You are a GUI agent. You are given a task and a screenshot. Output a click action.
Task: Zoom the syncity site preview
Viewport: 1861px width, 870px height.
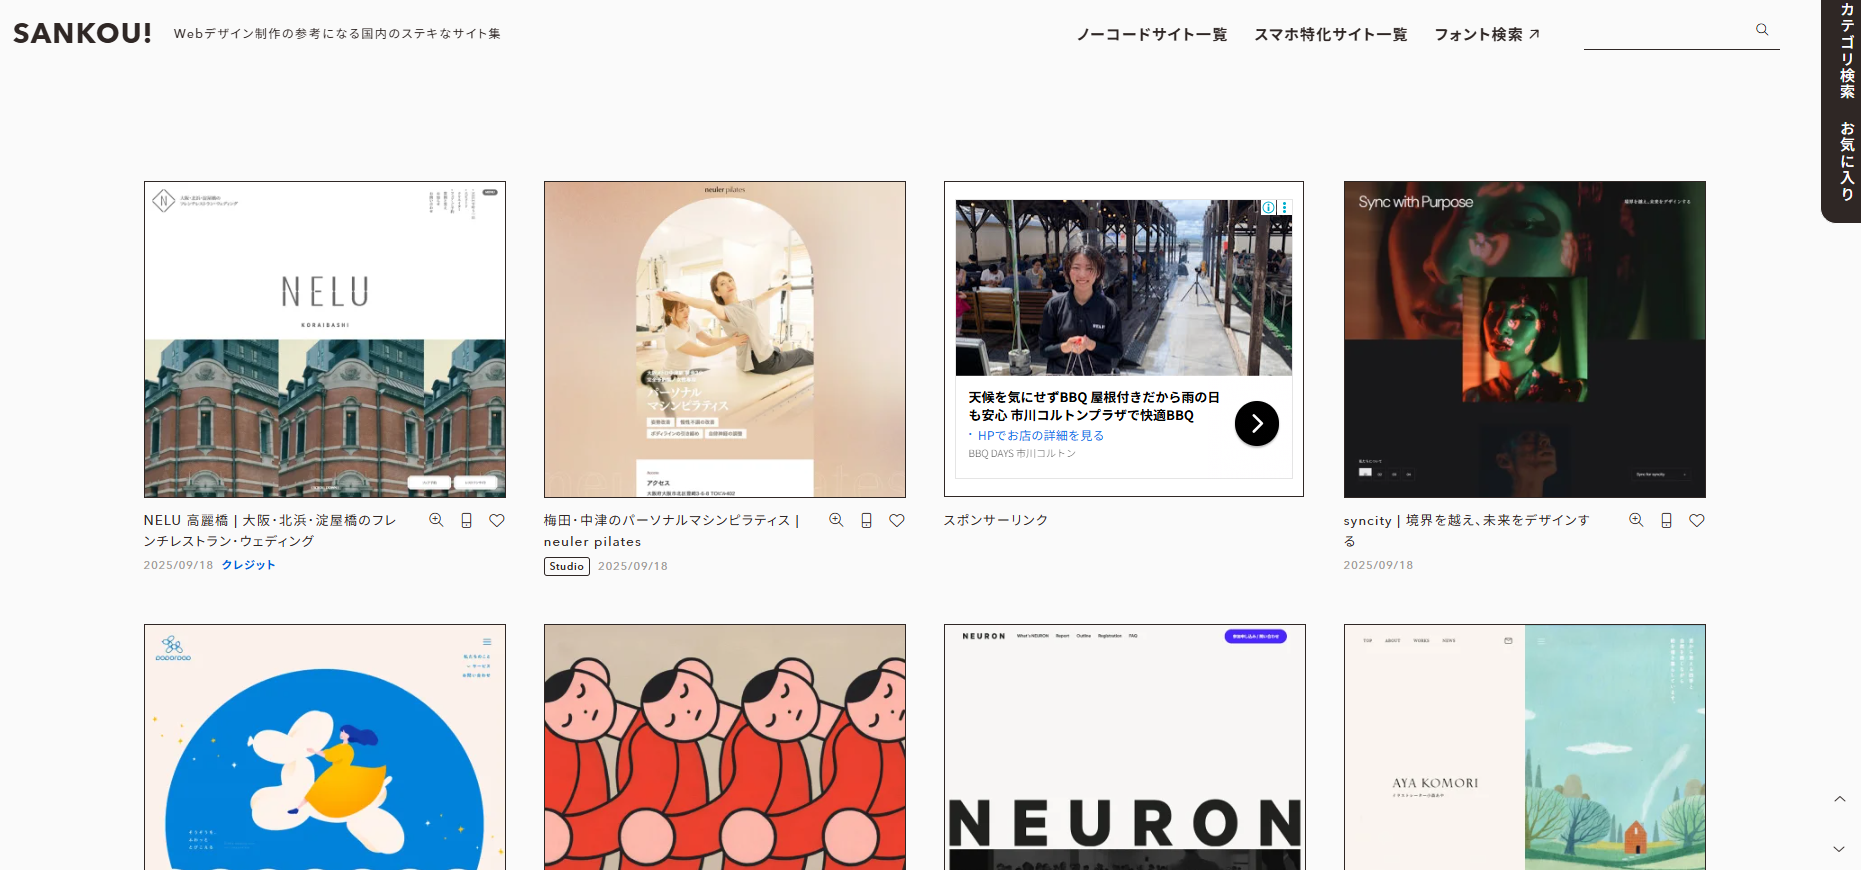[x=1636, y=520]
